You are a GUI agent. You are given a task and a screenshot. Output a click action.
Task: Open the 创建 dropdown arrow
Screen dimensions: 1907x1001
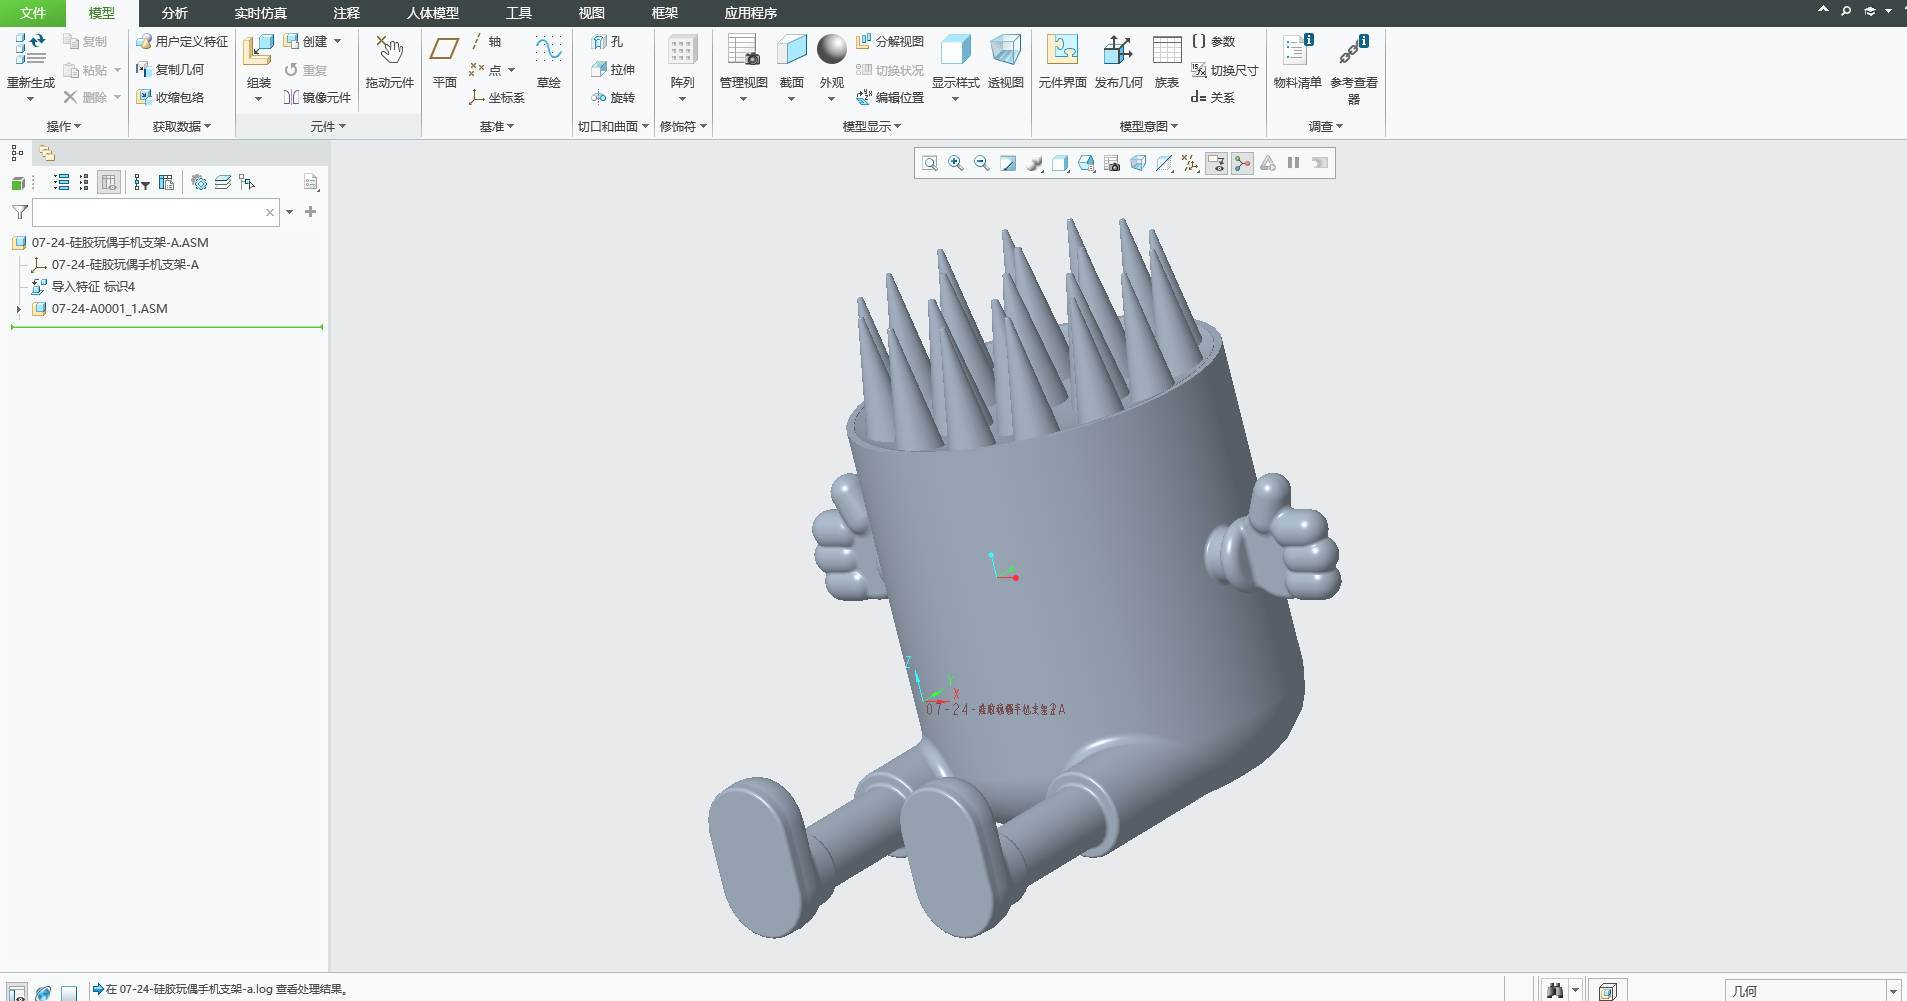(x=338, y=41)
